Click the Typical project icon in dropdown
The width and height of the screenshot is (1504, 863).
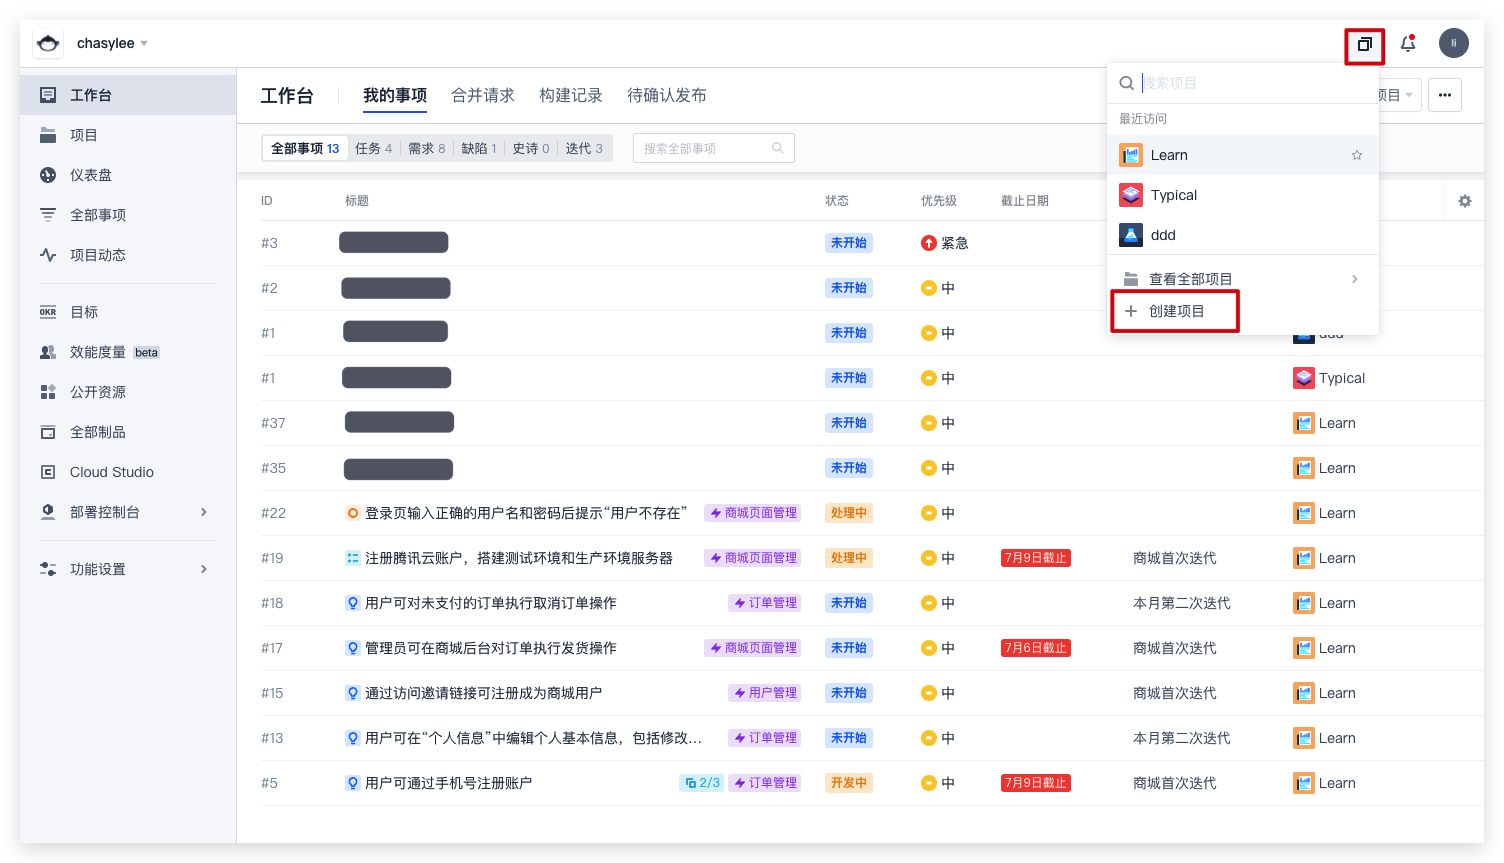(x=1131, y=195)
